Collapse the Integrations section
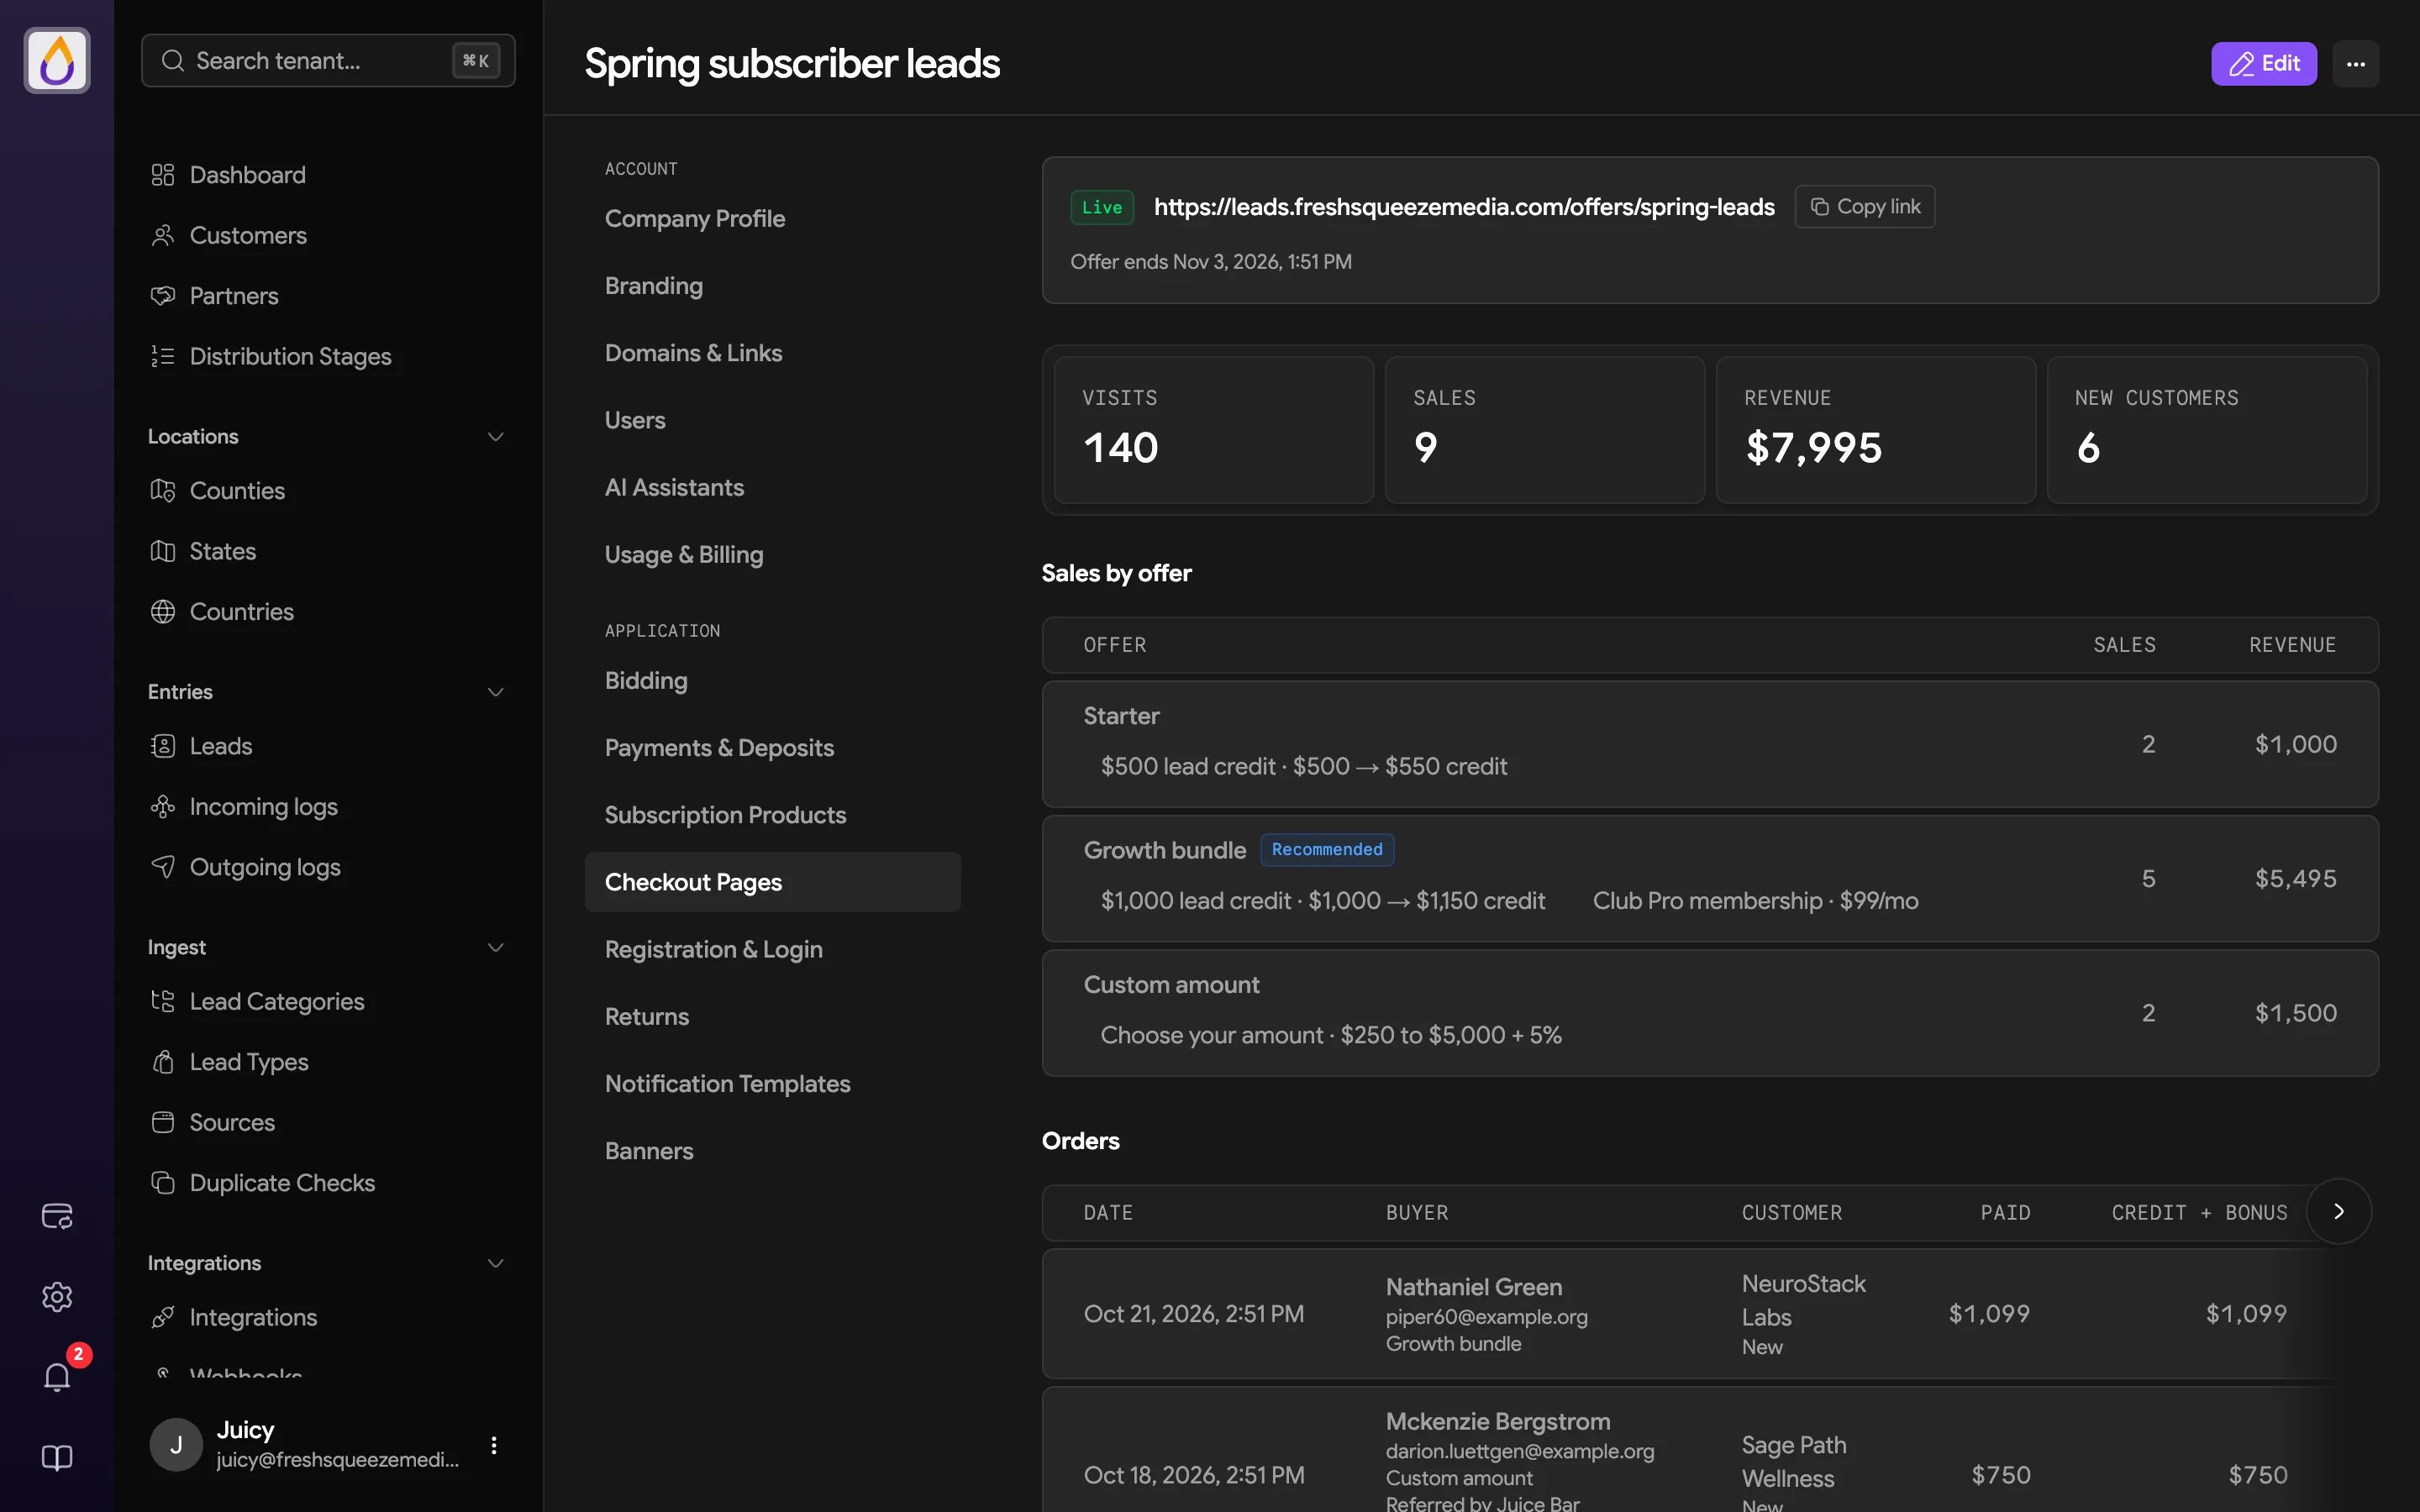The height and width of the screenshot is (1512, 2420). coord(495,1263)
